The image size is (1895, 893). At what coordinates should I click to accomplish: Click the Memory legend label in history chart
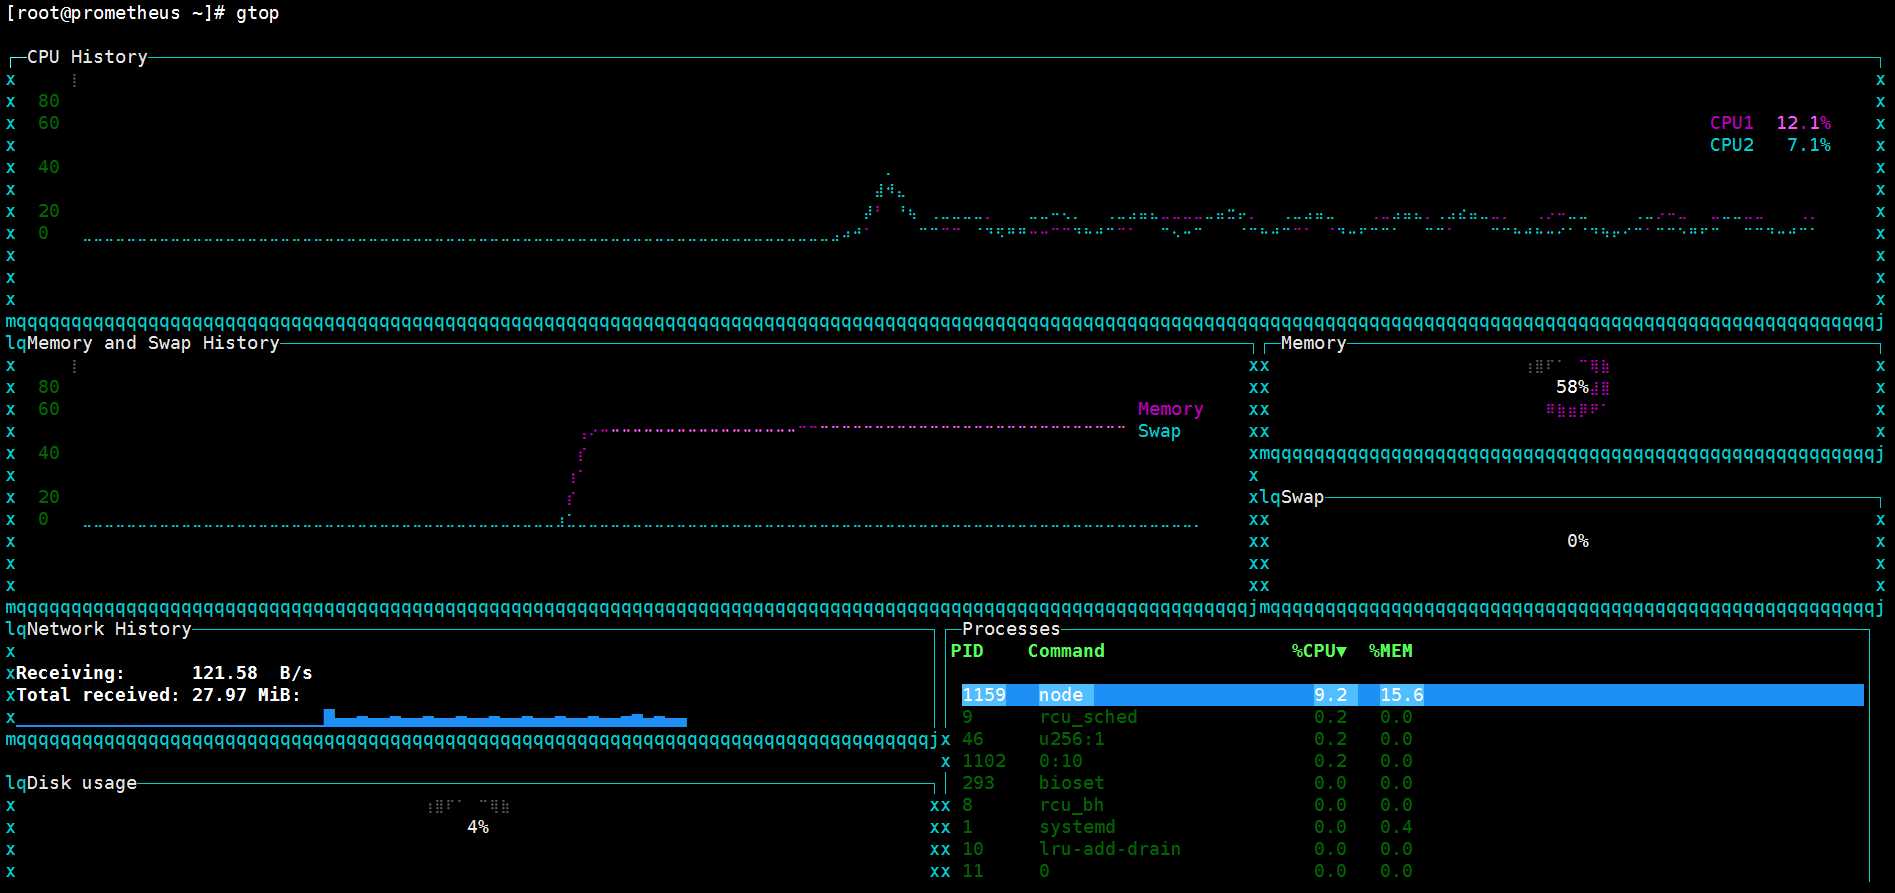tap(1170, 409)
